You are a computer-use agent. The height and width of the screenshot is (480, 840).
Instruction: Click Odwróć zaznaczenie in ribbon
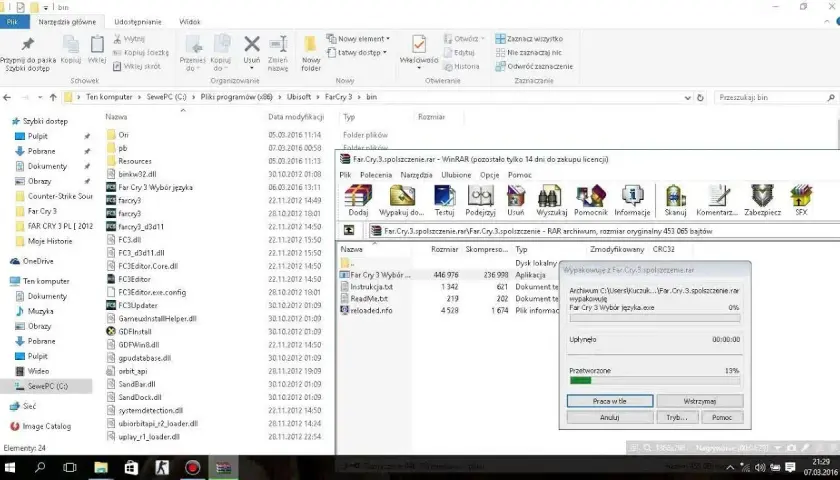click(x=534, y=66)
